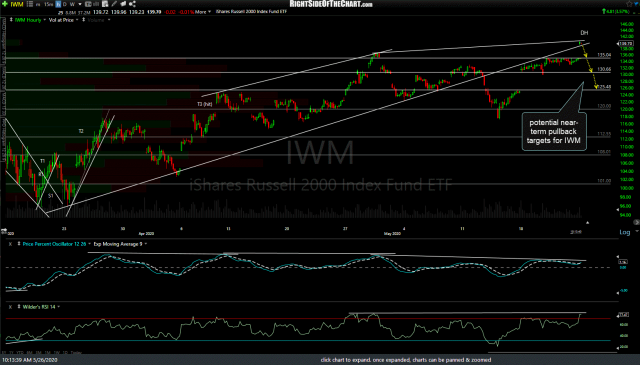The image size is (640, 365).
Task: Click the 120.00 support level label
Action: pyautogui.click(x=604, y=106)
